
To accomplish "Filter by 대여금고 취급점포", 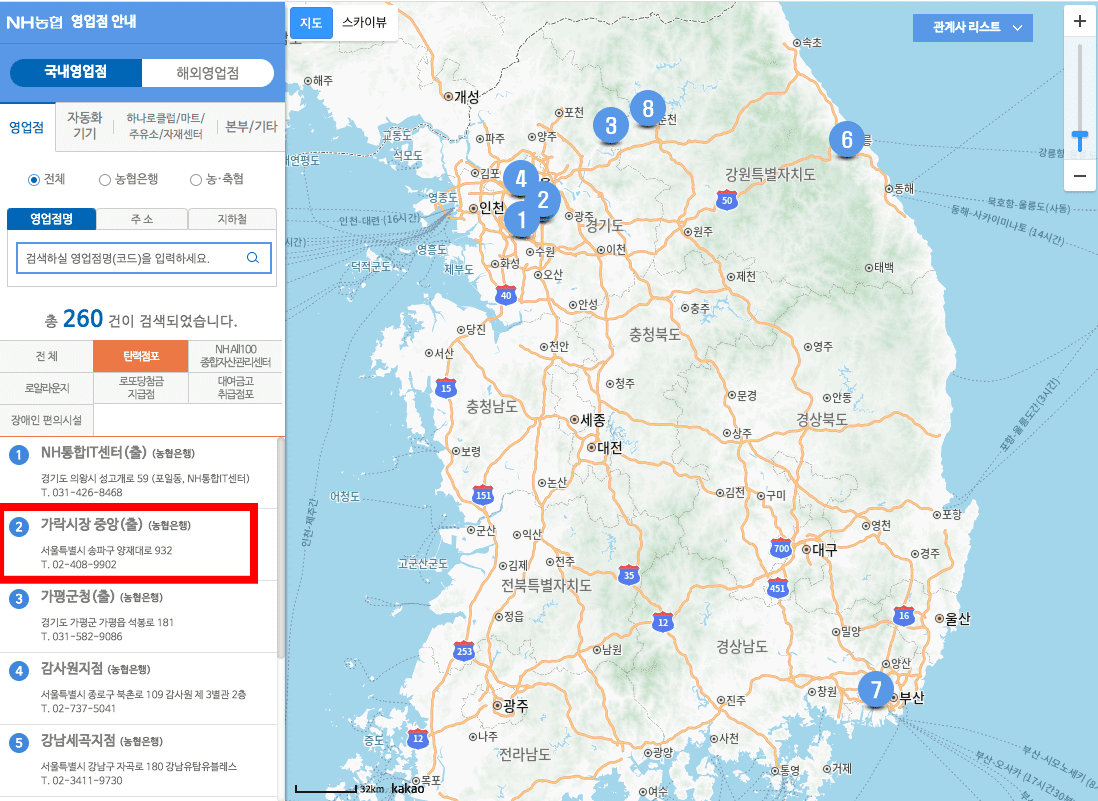I will pos(235,388).
